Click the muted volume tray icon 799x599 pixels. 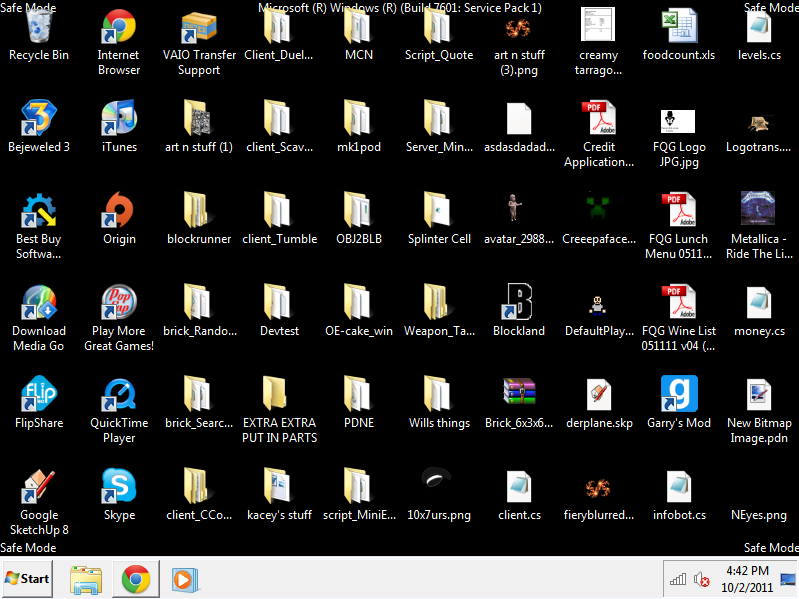click(x=702, y=579)
